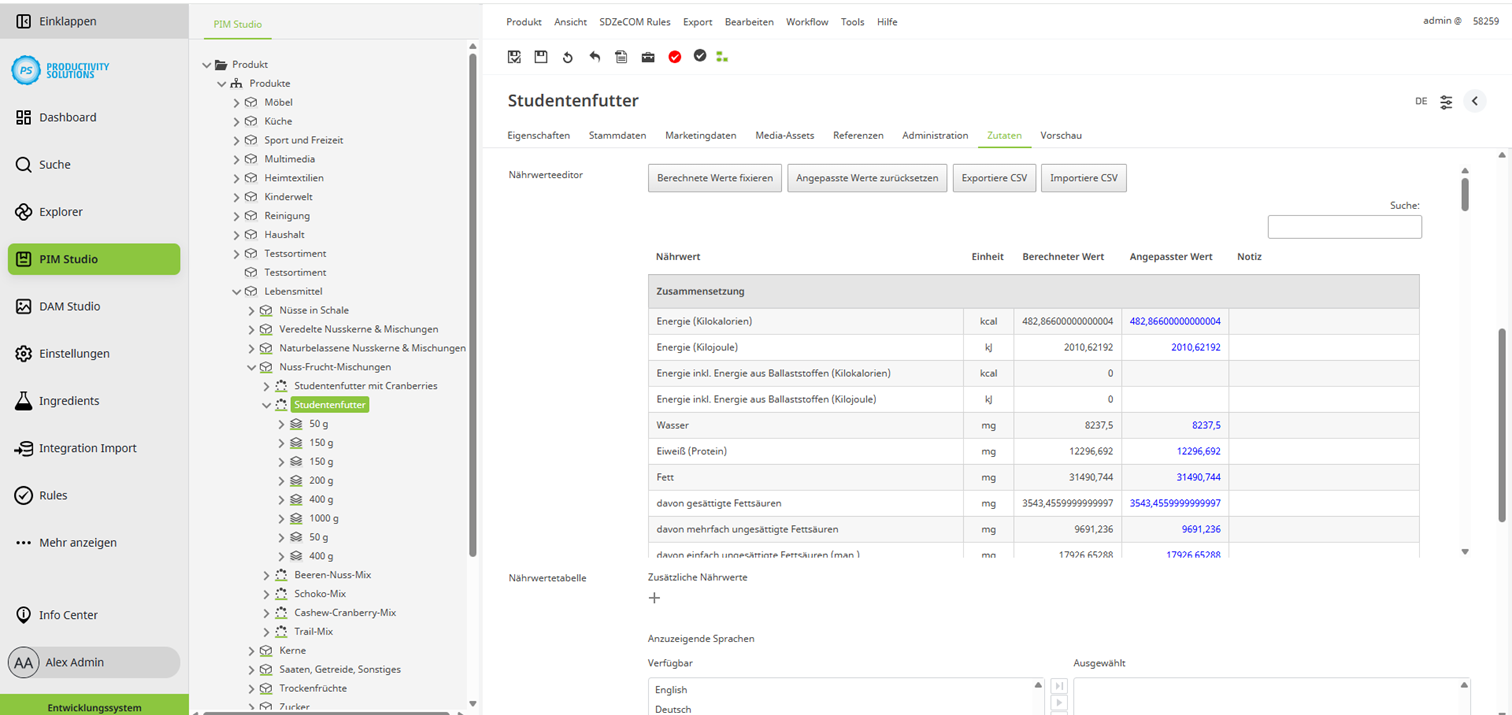Viewport: 1512px width, 715px height.
Task: Open the filter settings icon next to DE
Action: [1446, 101]
